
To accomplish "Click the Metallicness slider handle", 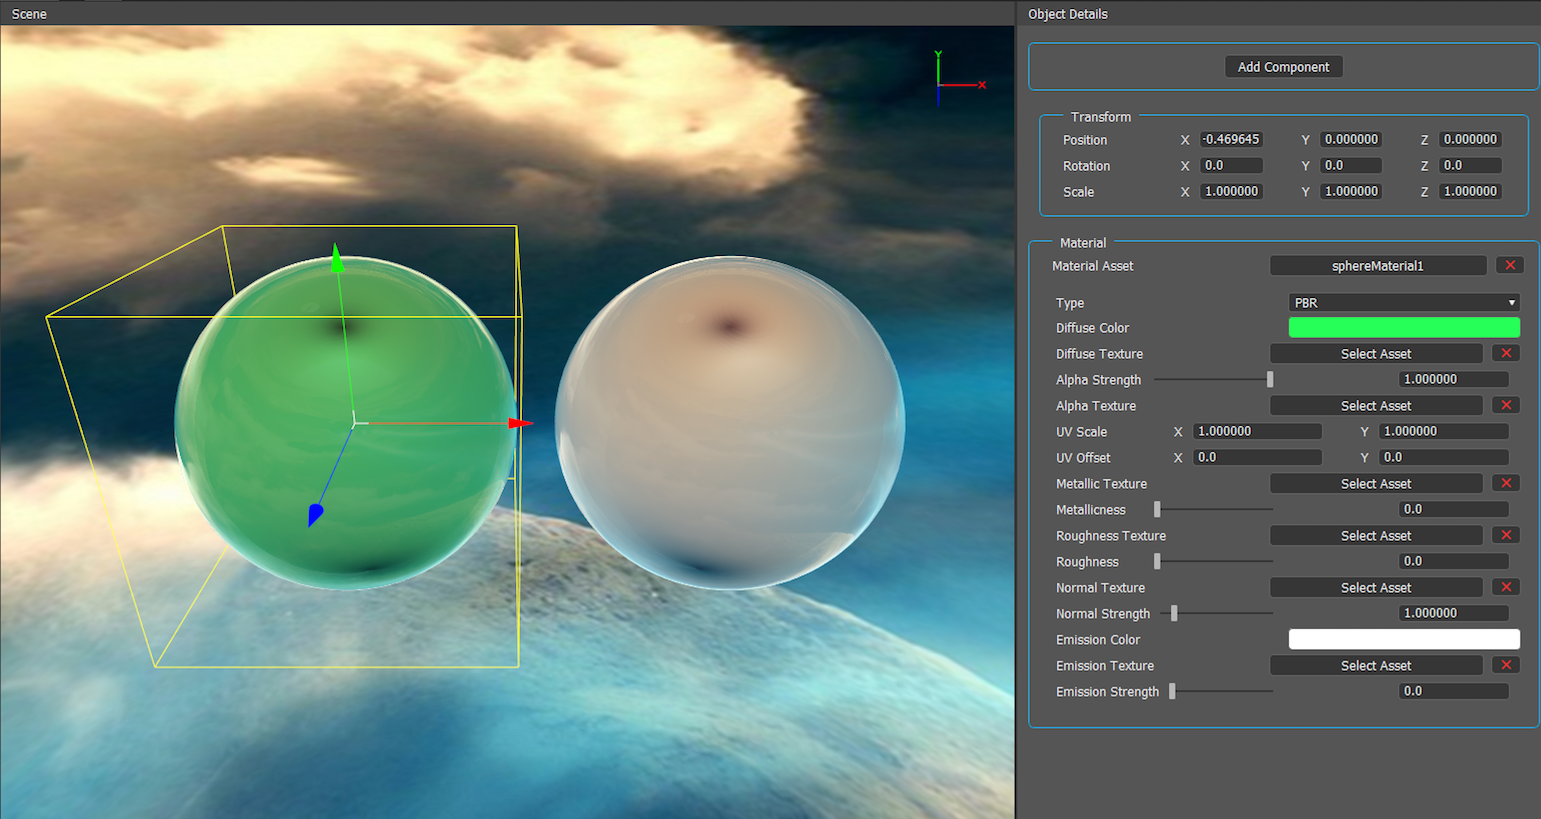I will point(1157,509).
